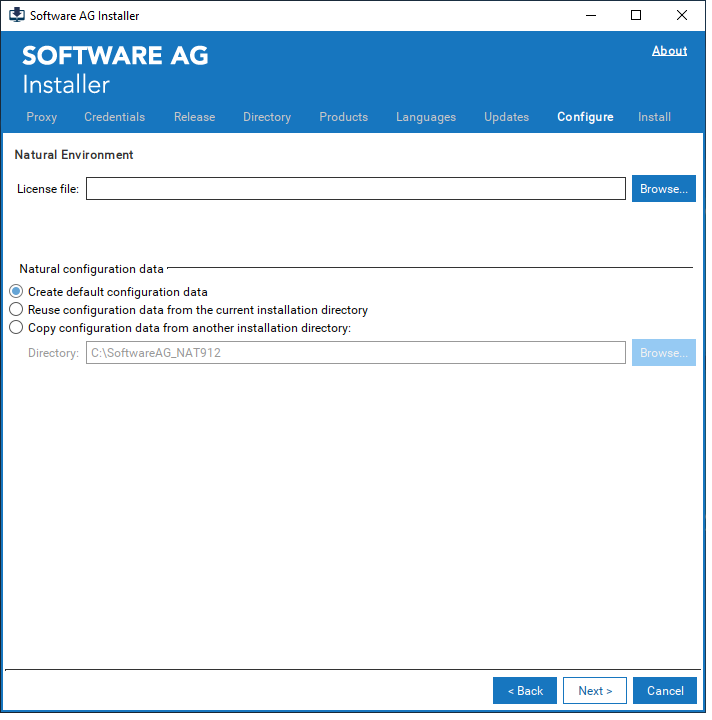712x720 pixels.
Task: Browse for a license file
Action: click(x=663, y=189)
